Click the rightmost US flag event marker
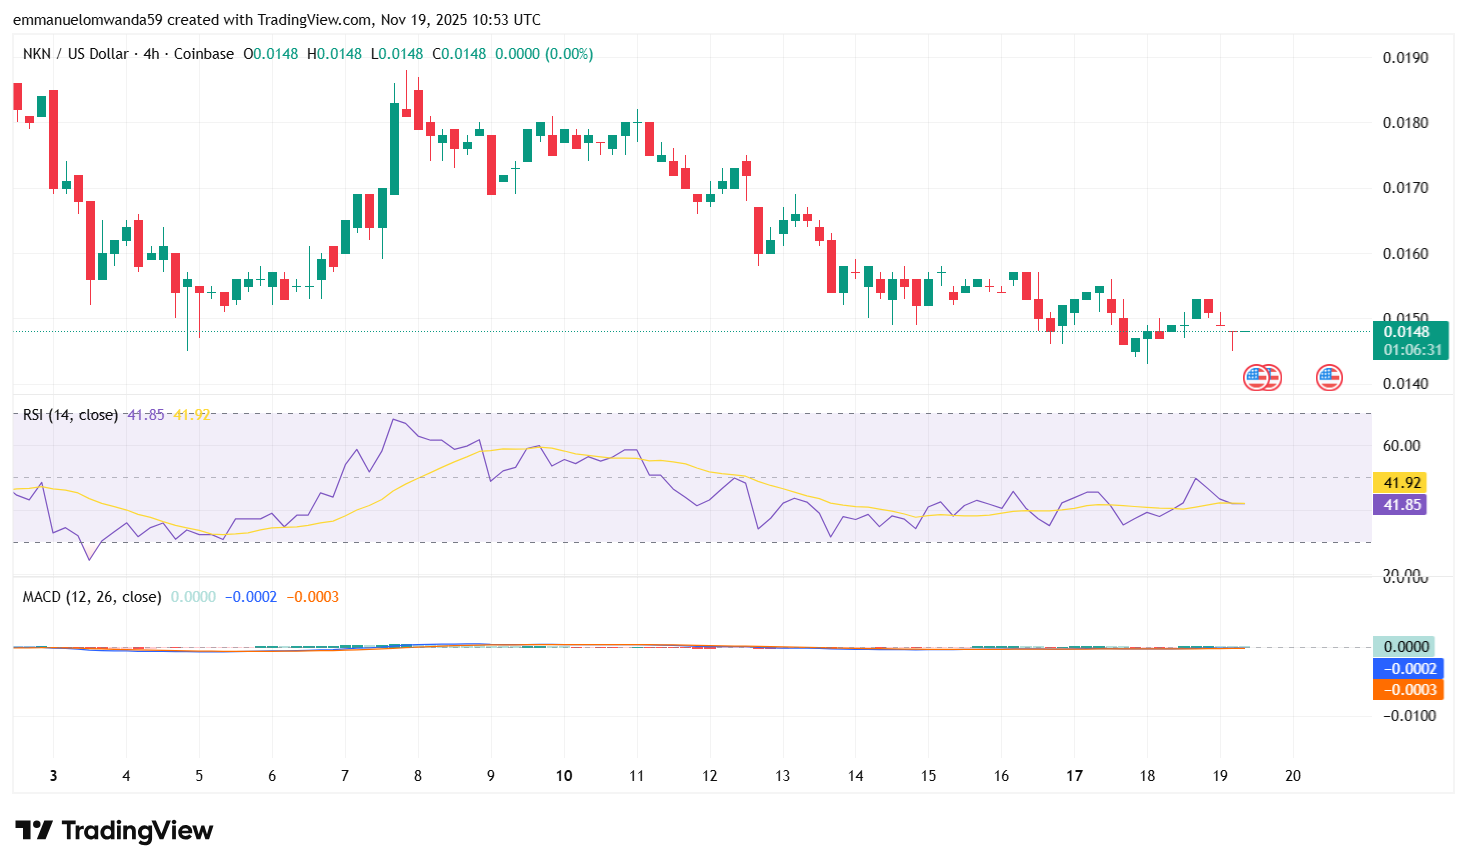The height and width of the screenshot is (868, 1467). (x=1328, y=377)
